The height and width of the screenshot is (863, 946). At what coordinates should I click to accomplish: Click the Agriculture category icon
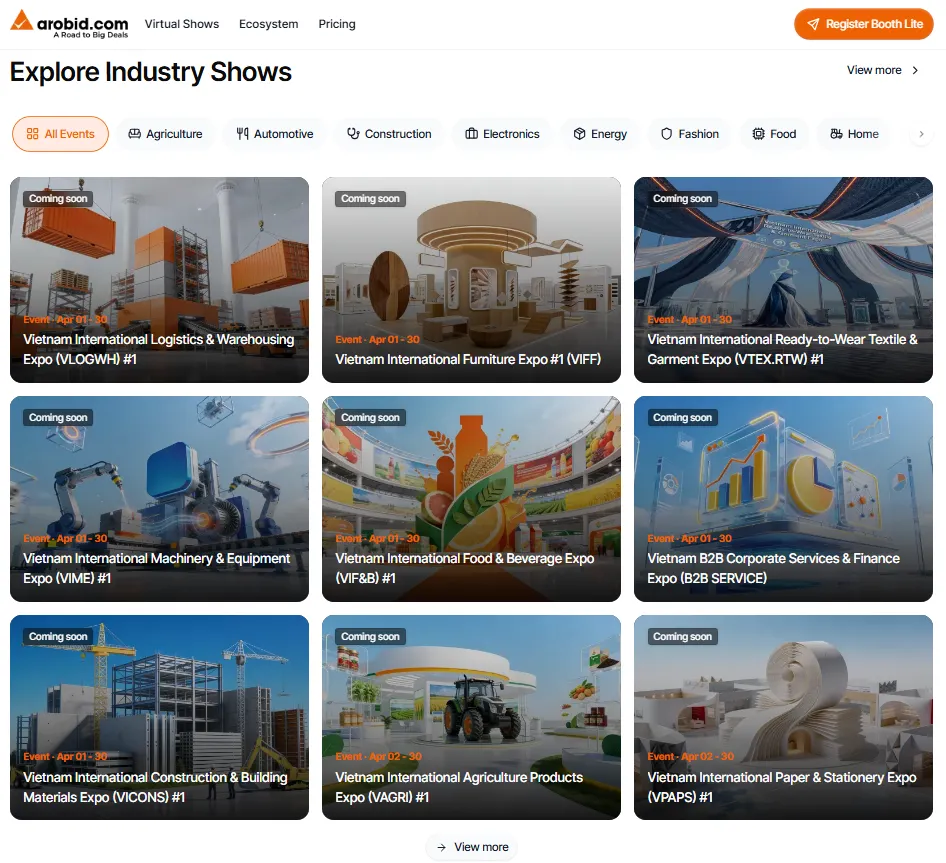click(134, 134)
